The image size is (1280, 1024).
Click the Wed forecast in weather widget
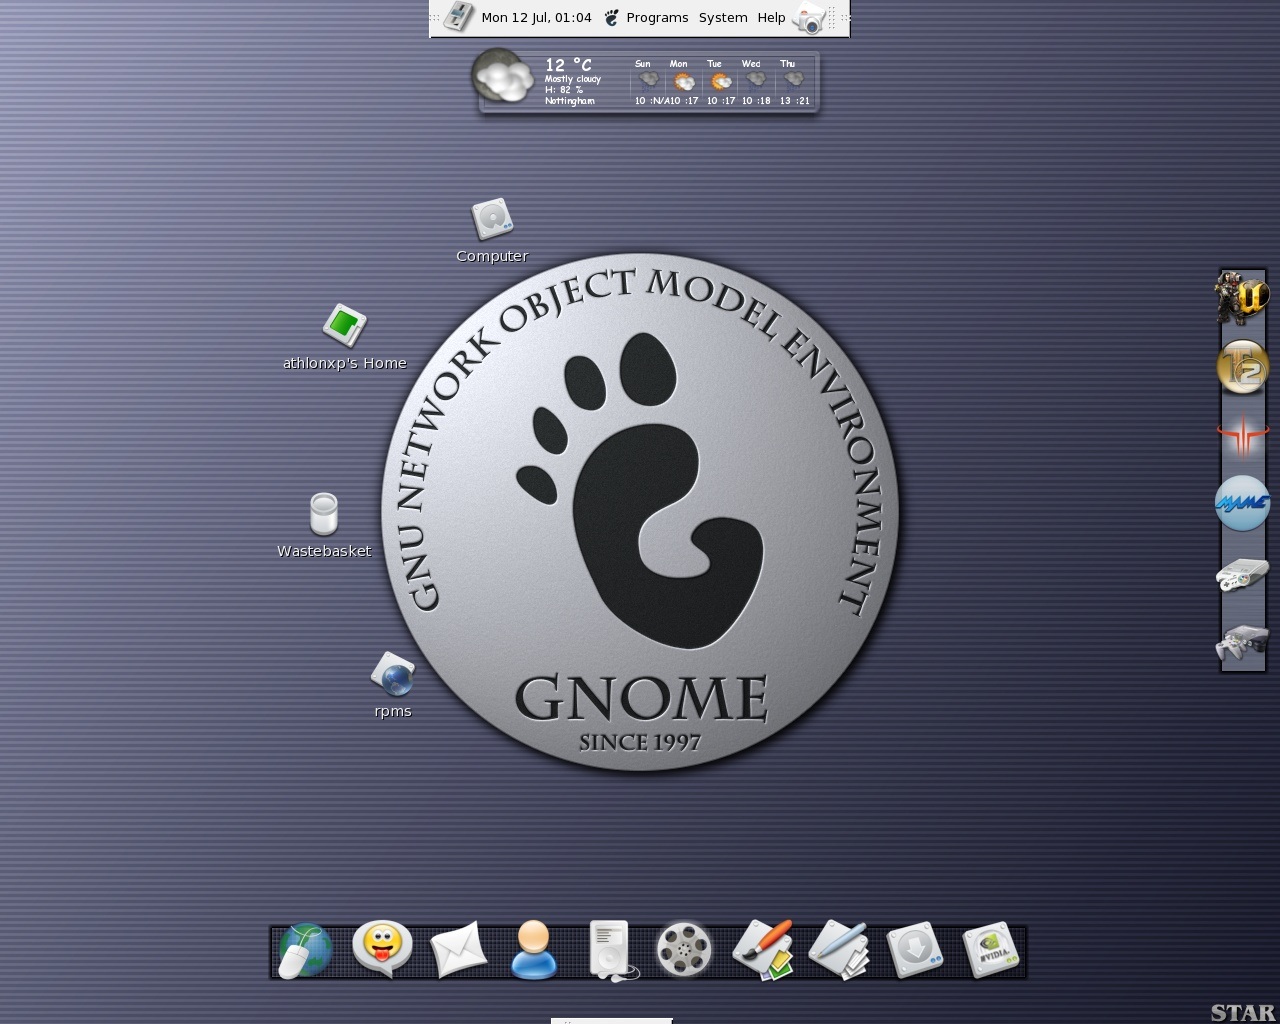point(755,82)
